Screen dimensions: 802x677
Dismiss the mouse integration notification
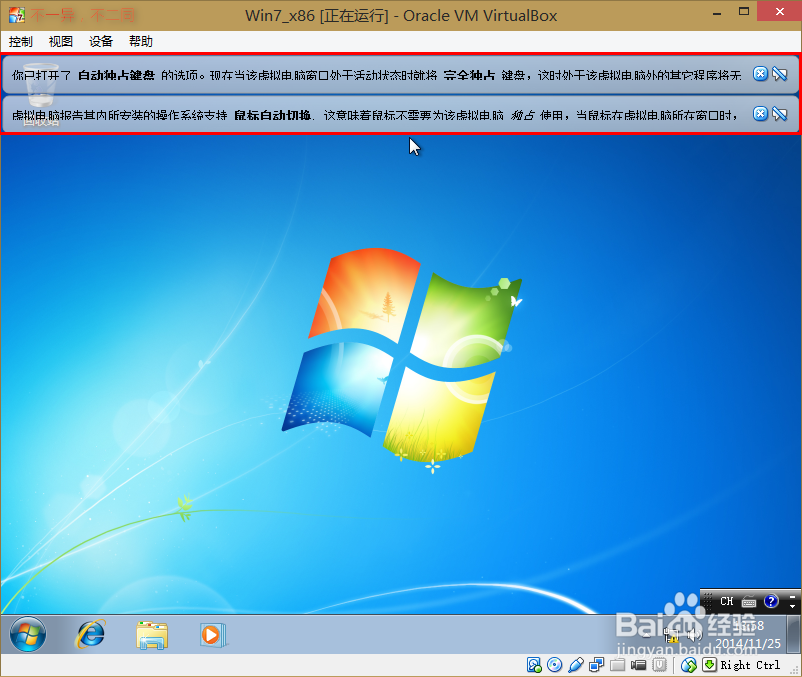761,114
